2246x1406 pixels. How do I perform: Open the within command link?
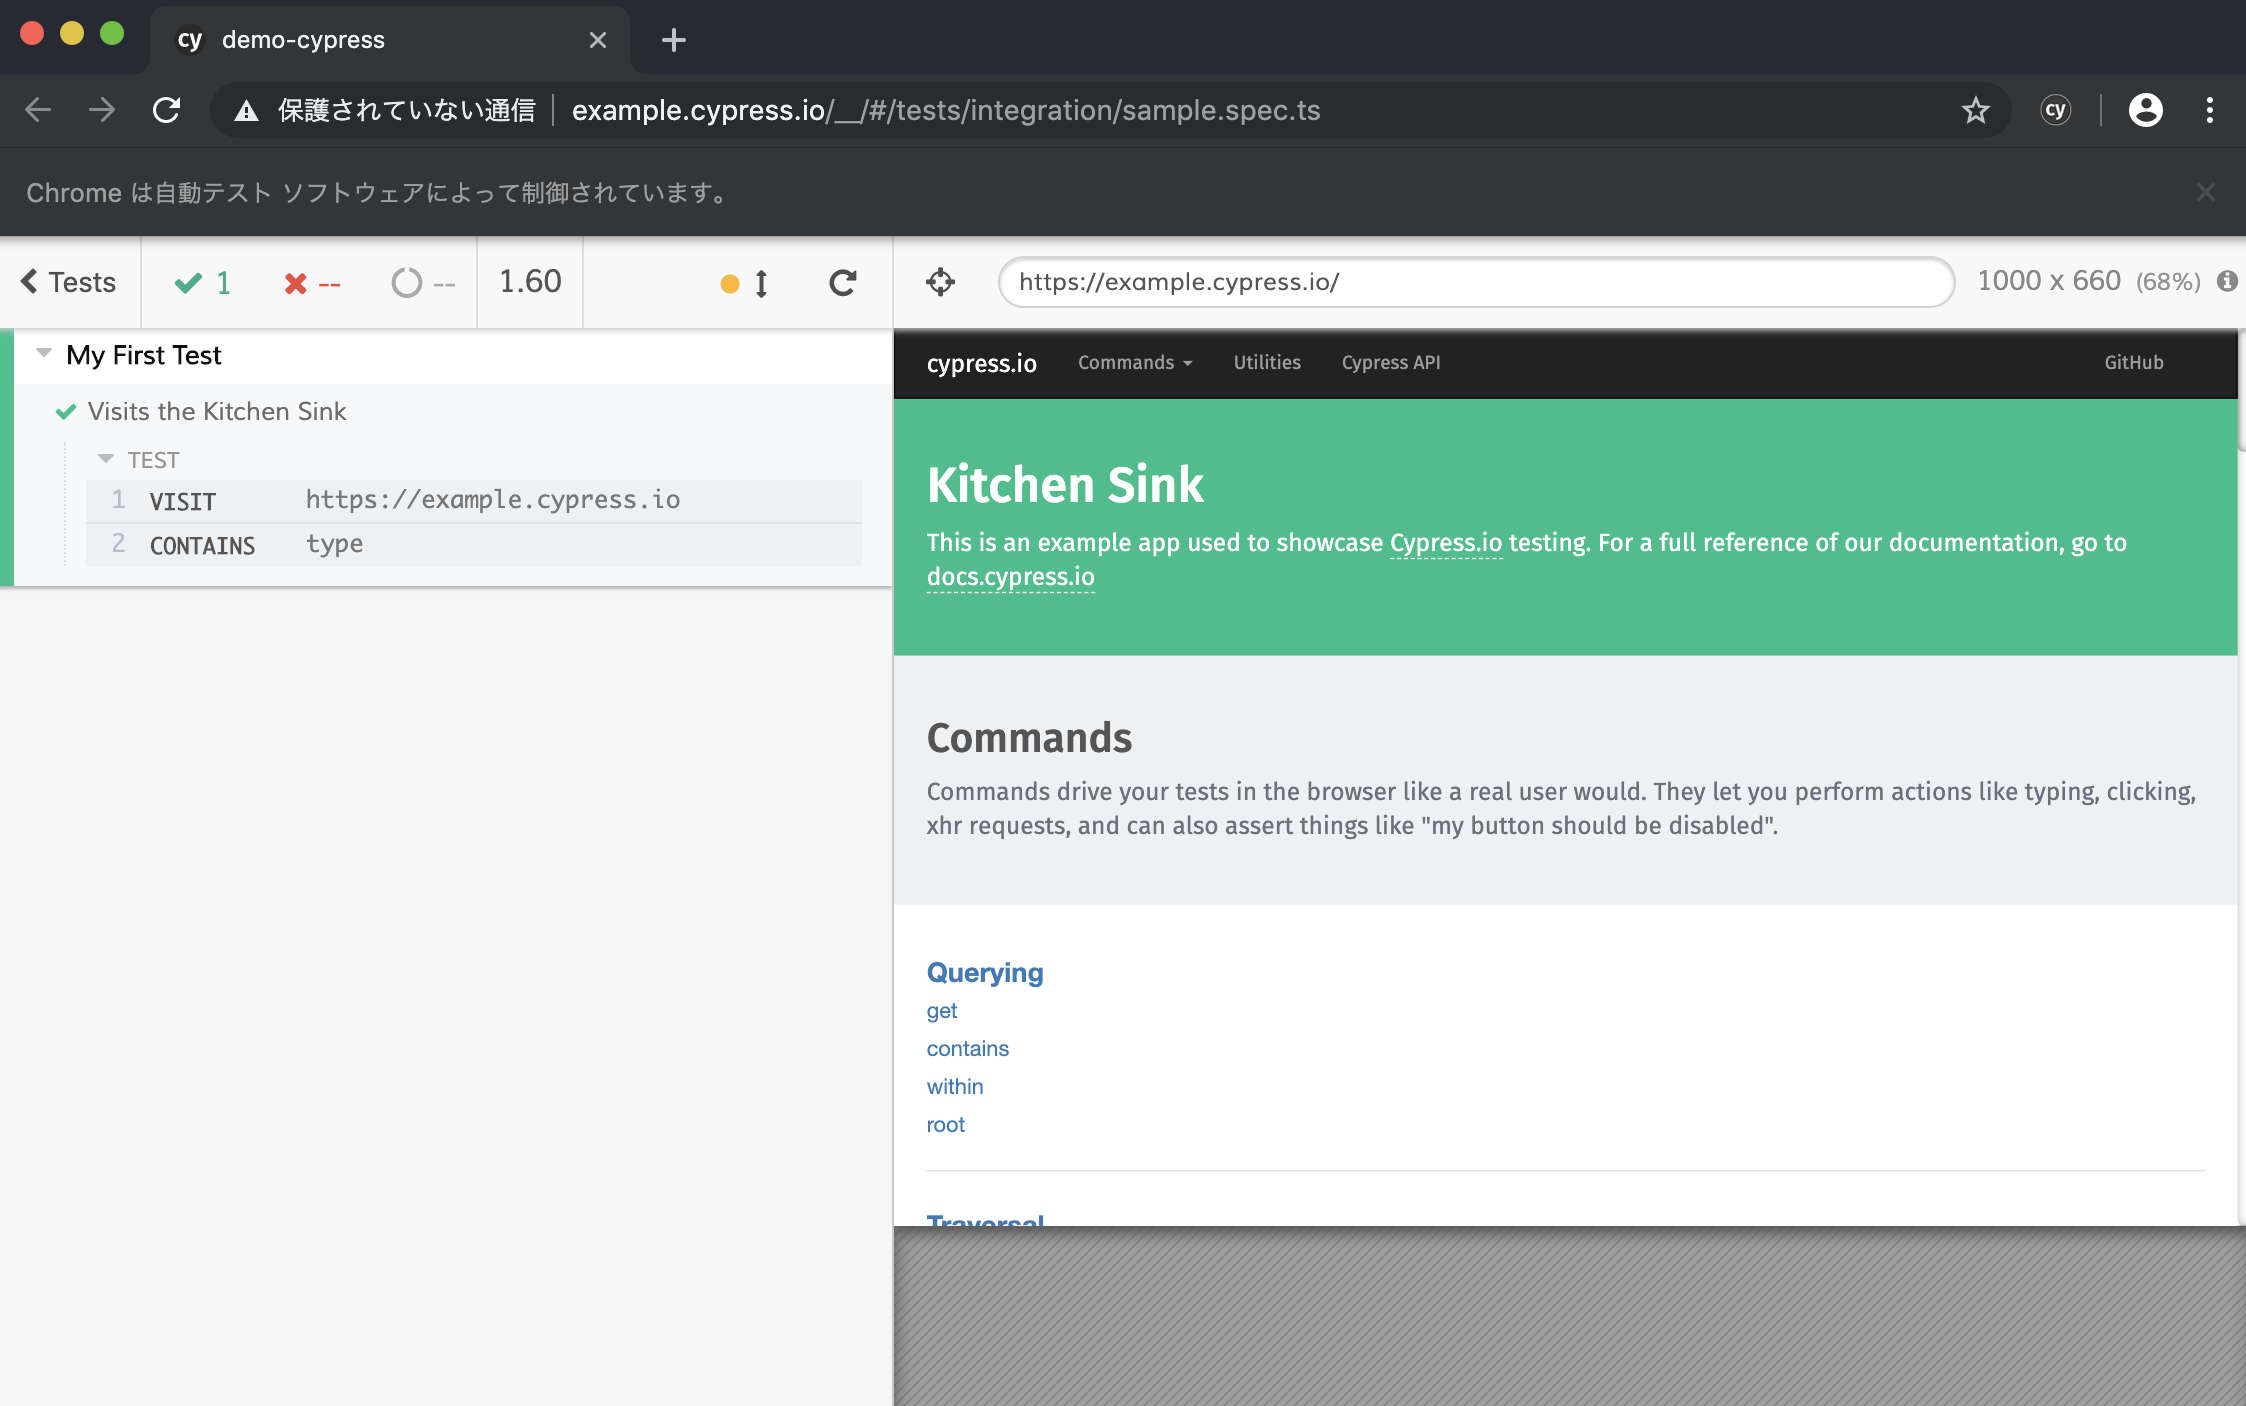tap(955, 1087)
